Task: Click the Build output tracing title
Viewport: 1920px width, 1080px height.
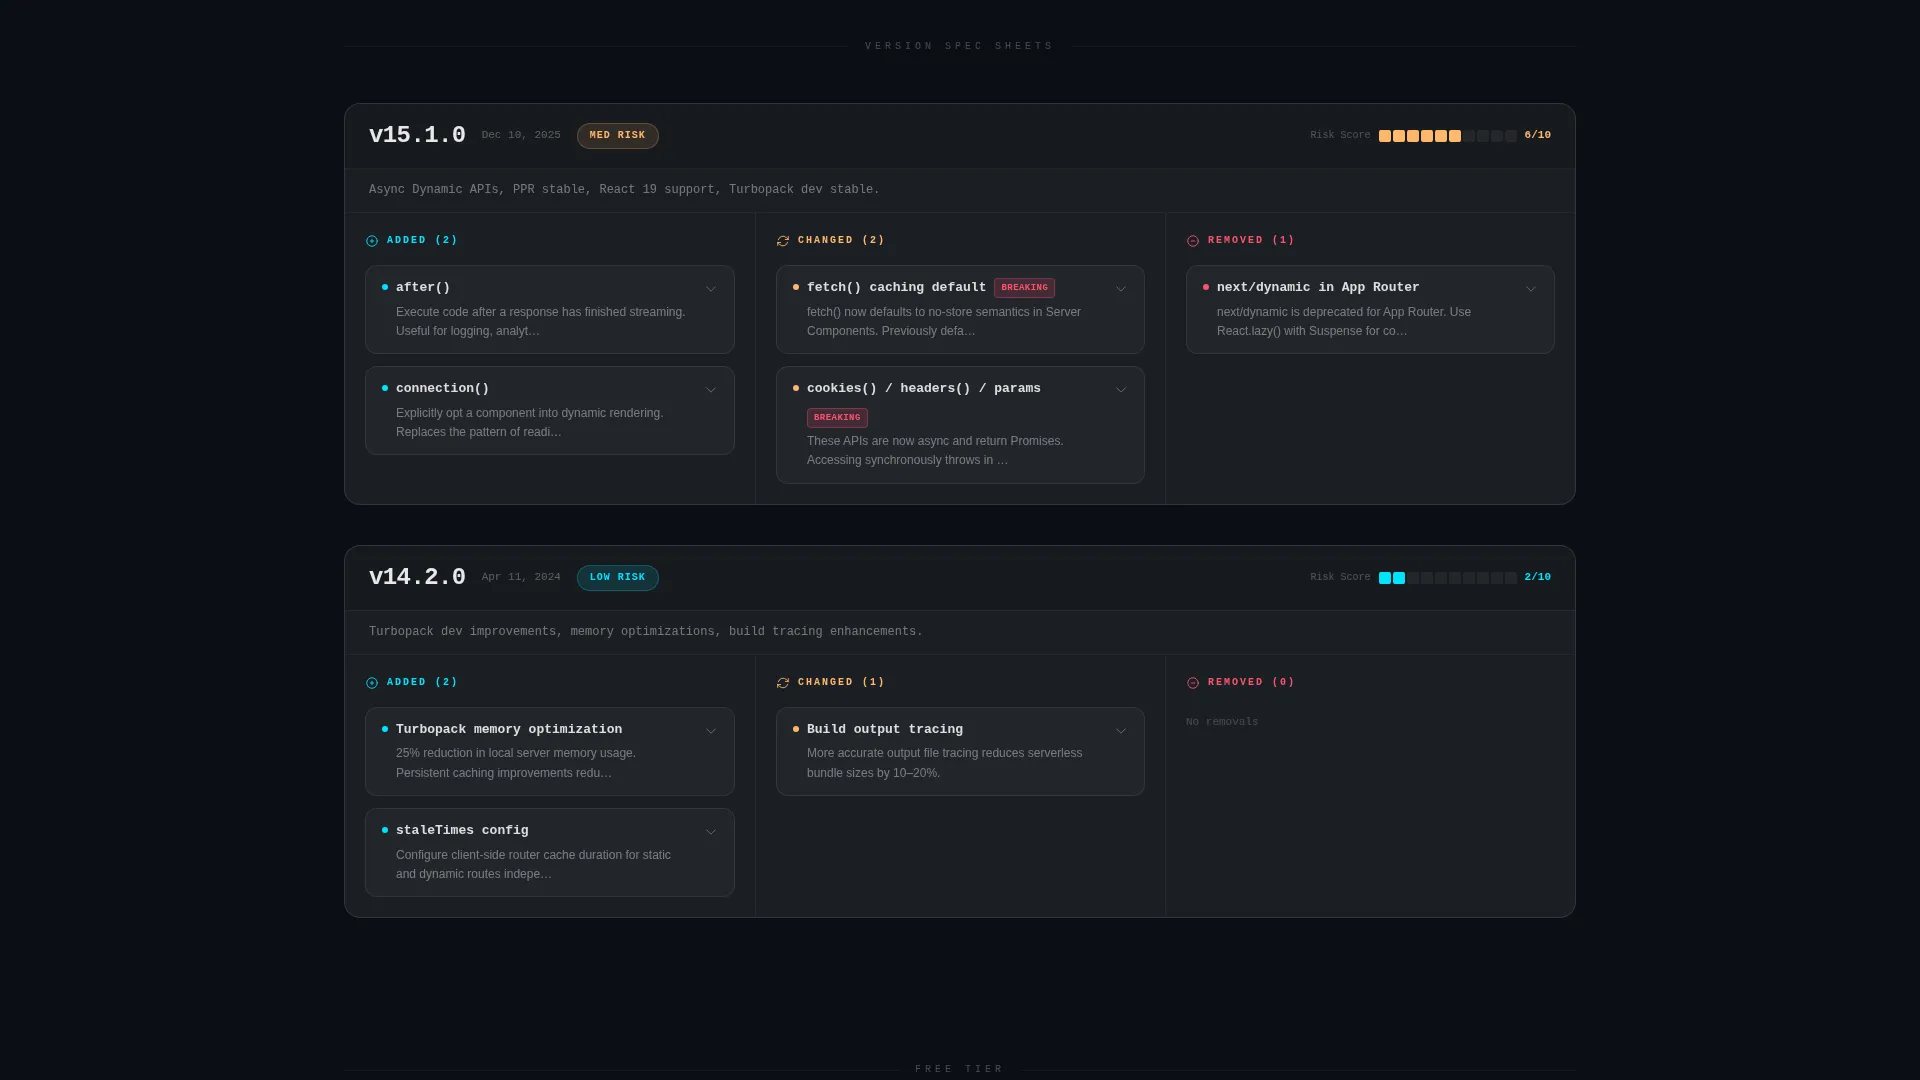Action: tap(885, 730)
